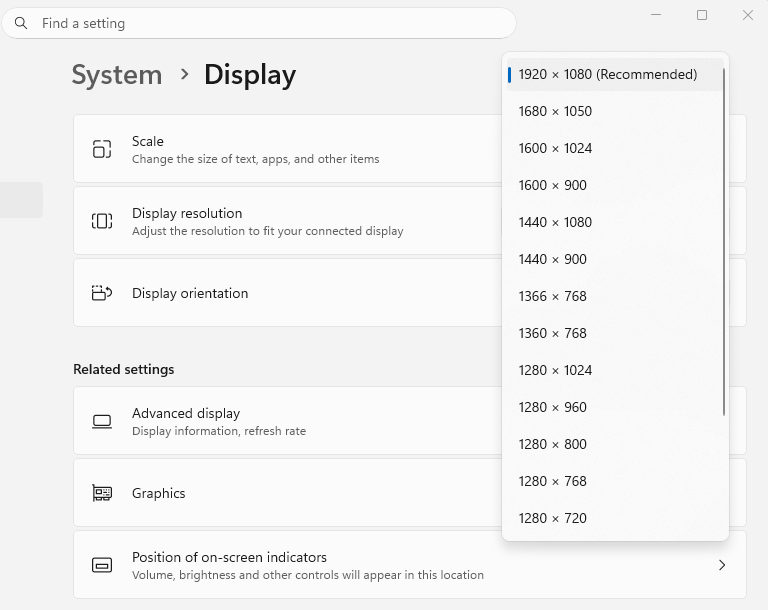
Task: Pick the 1280 × 800 option
Action: [x=615, y=444]
